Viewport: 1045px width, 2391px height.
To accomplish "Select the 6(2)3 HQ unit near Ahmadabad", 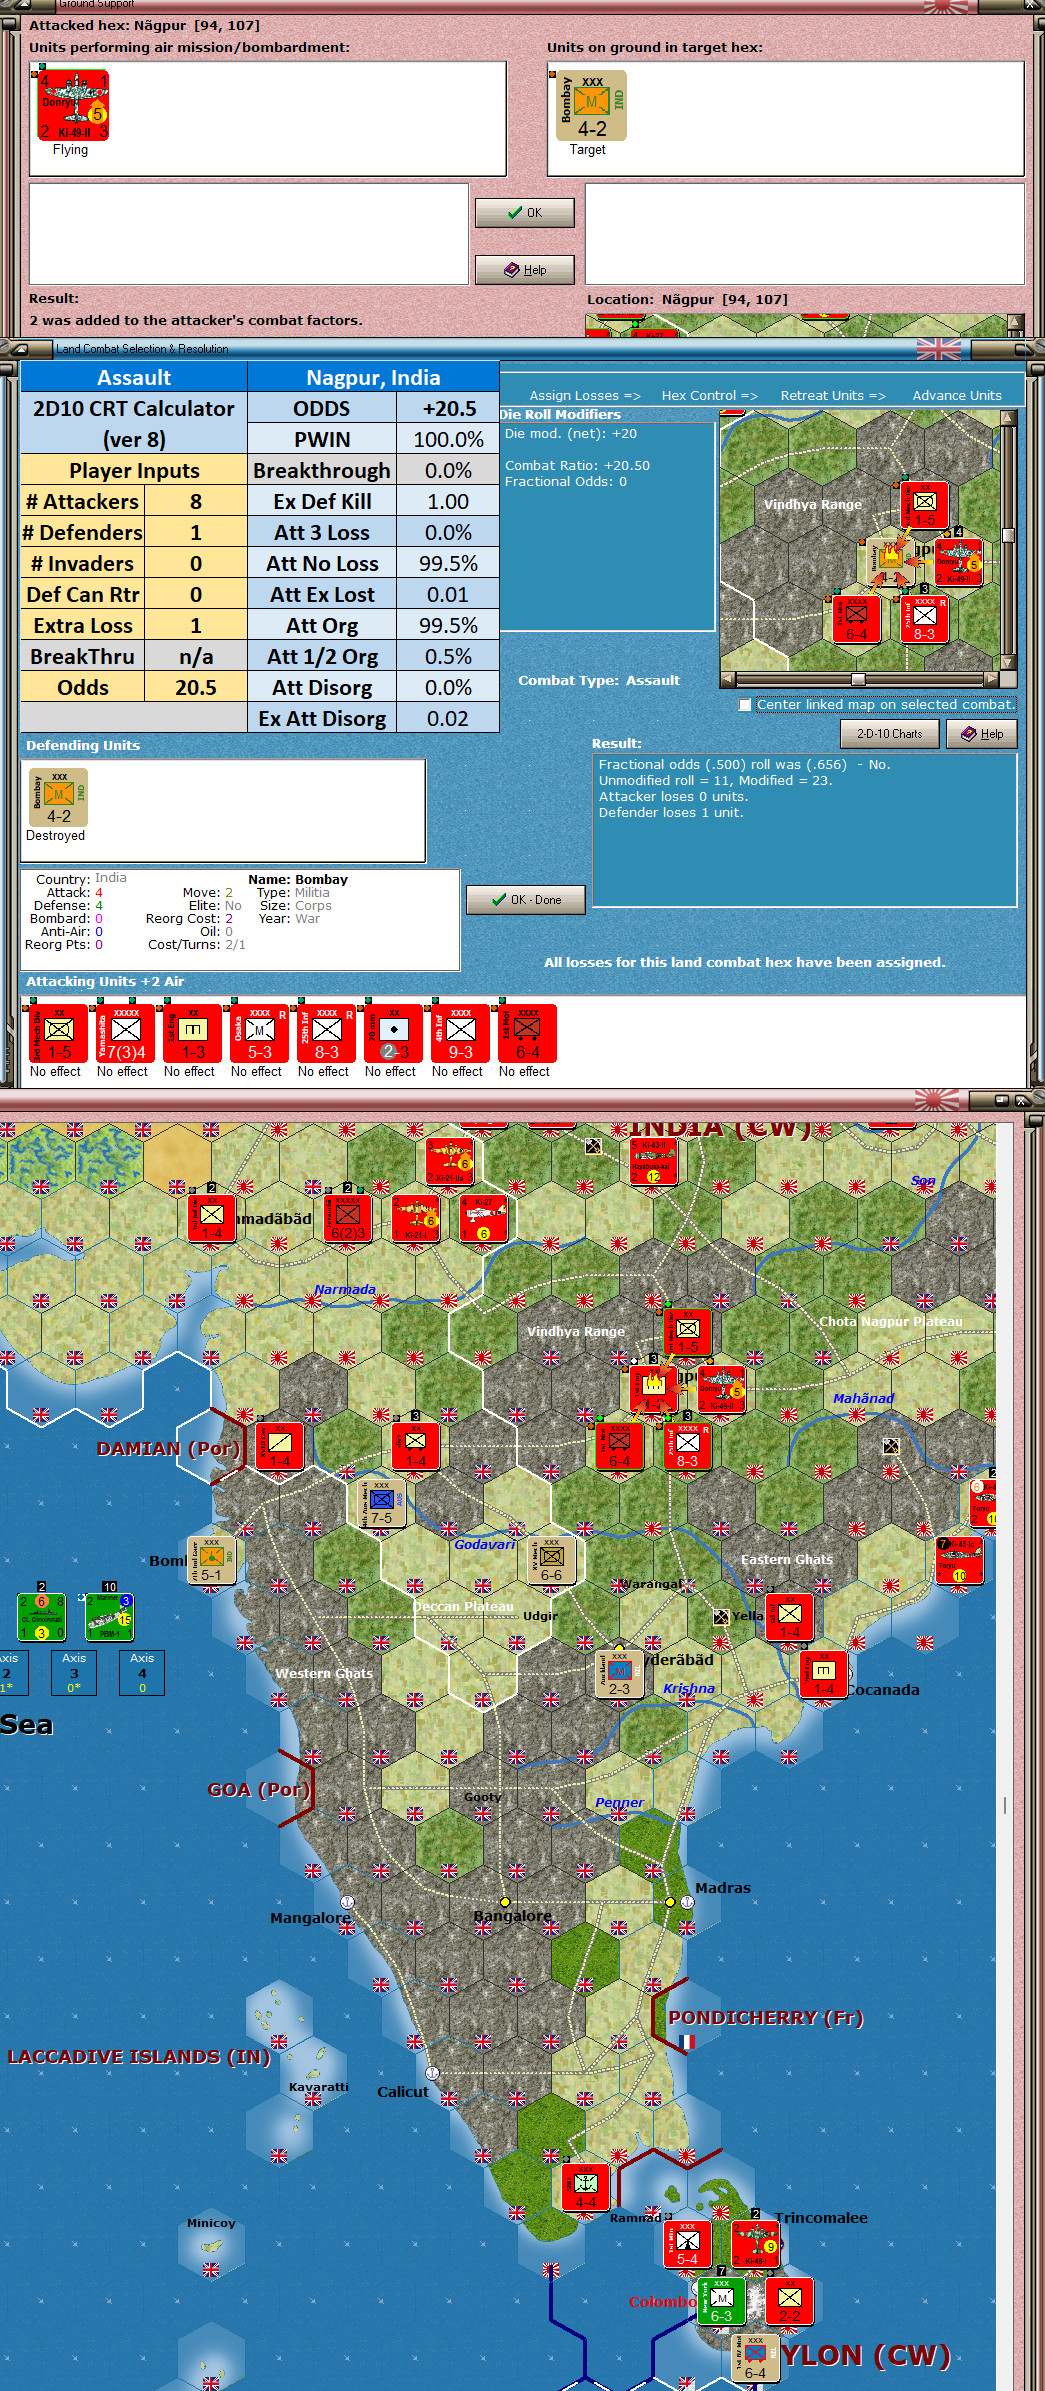I will [347, 1218].
